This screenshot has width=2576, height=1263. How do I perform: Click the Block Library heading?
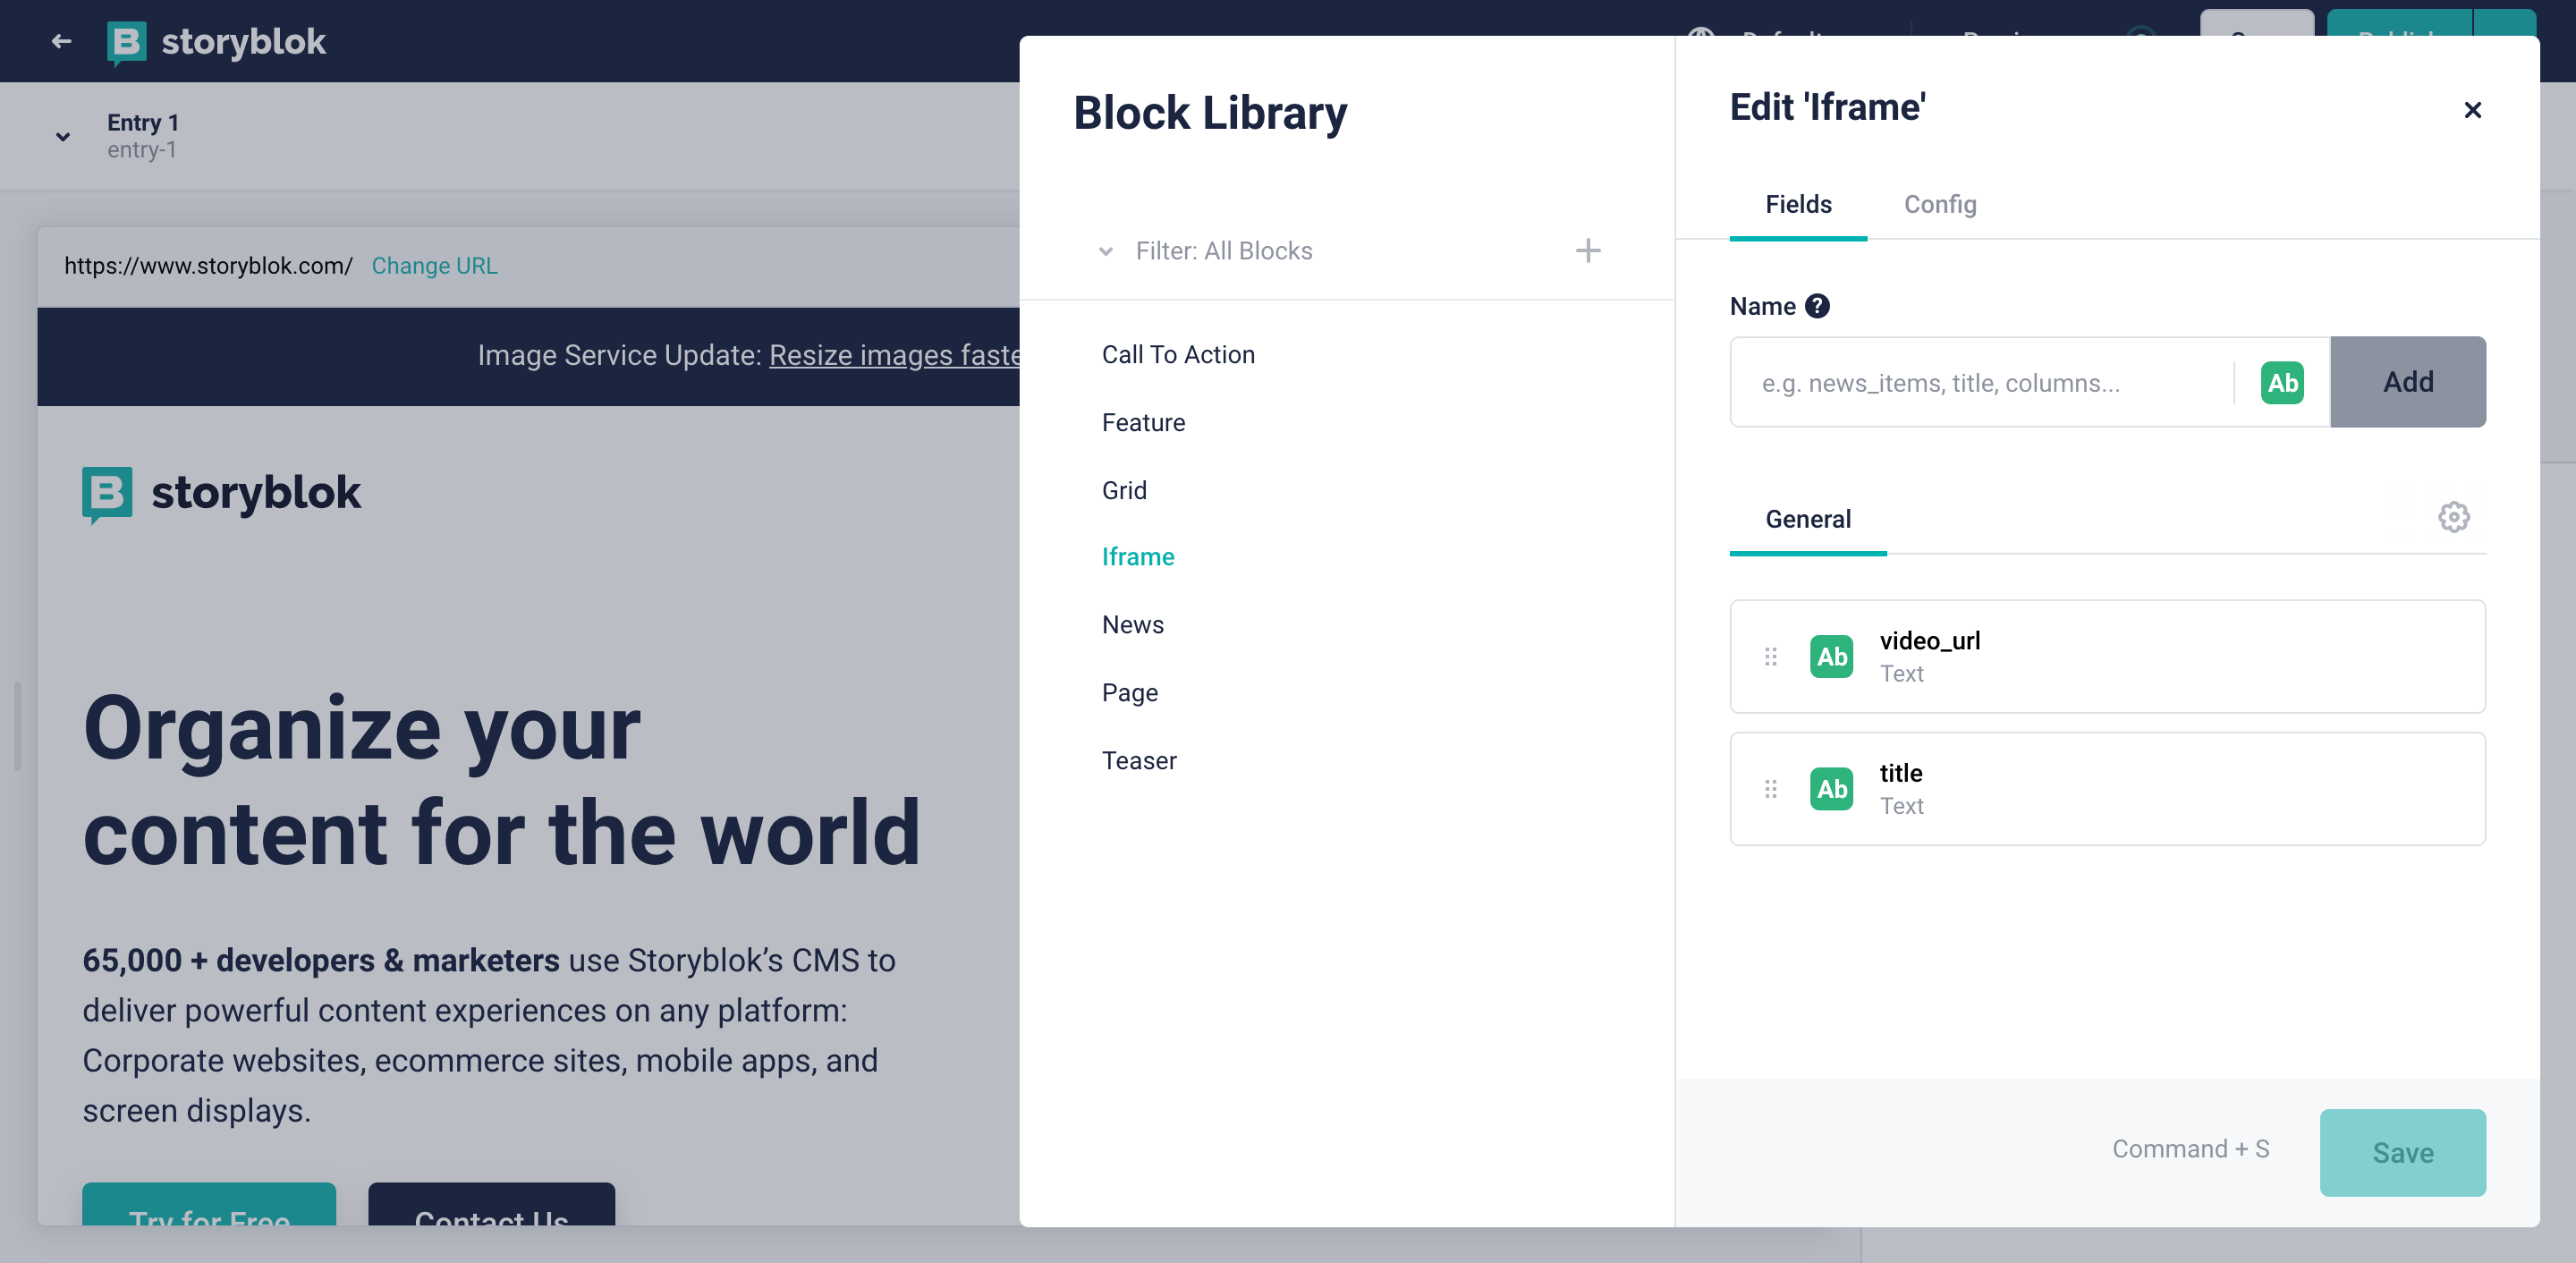[1210, 112]
